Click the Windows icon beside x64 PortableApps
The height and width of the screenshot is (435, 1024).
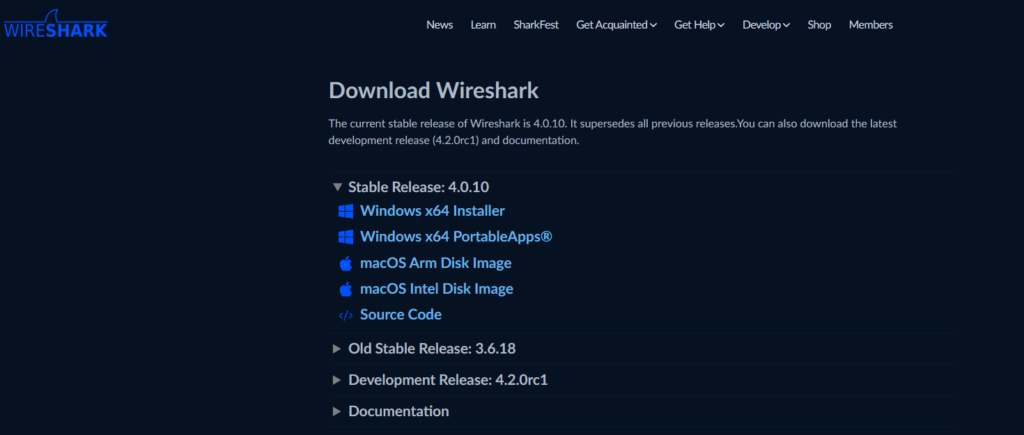click(345, 237)
